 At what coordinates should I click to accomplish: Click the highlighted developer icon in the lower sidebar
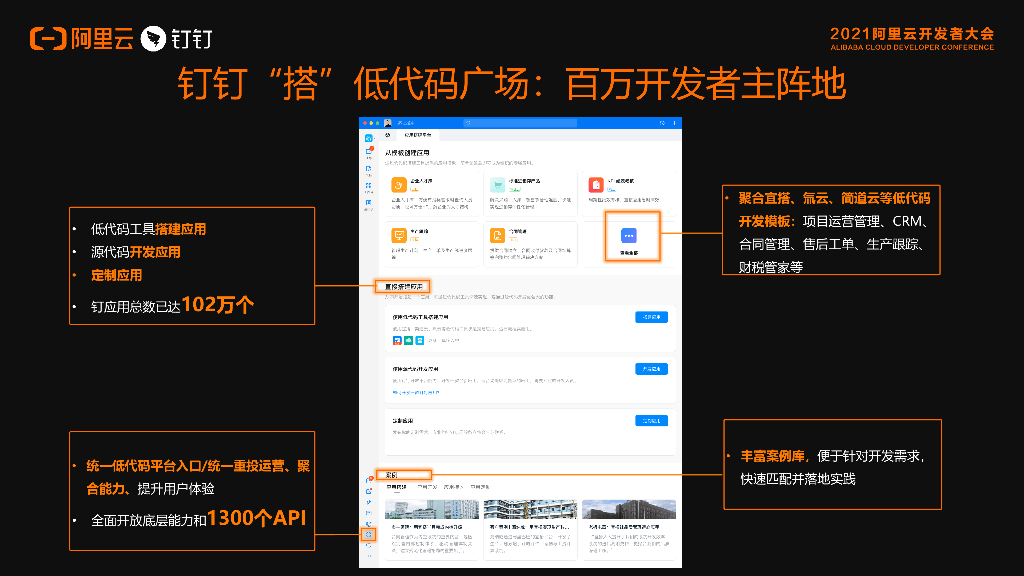368,534
